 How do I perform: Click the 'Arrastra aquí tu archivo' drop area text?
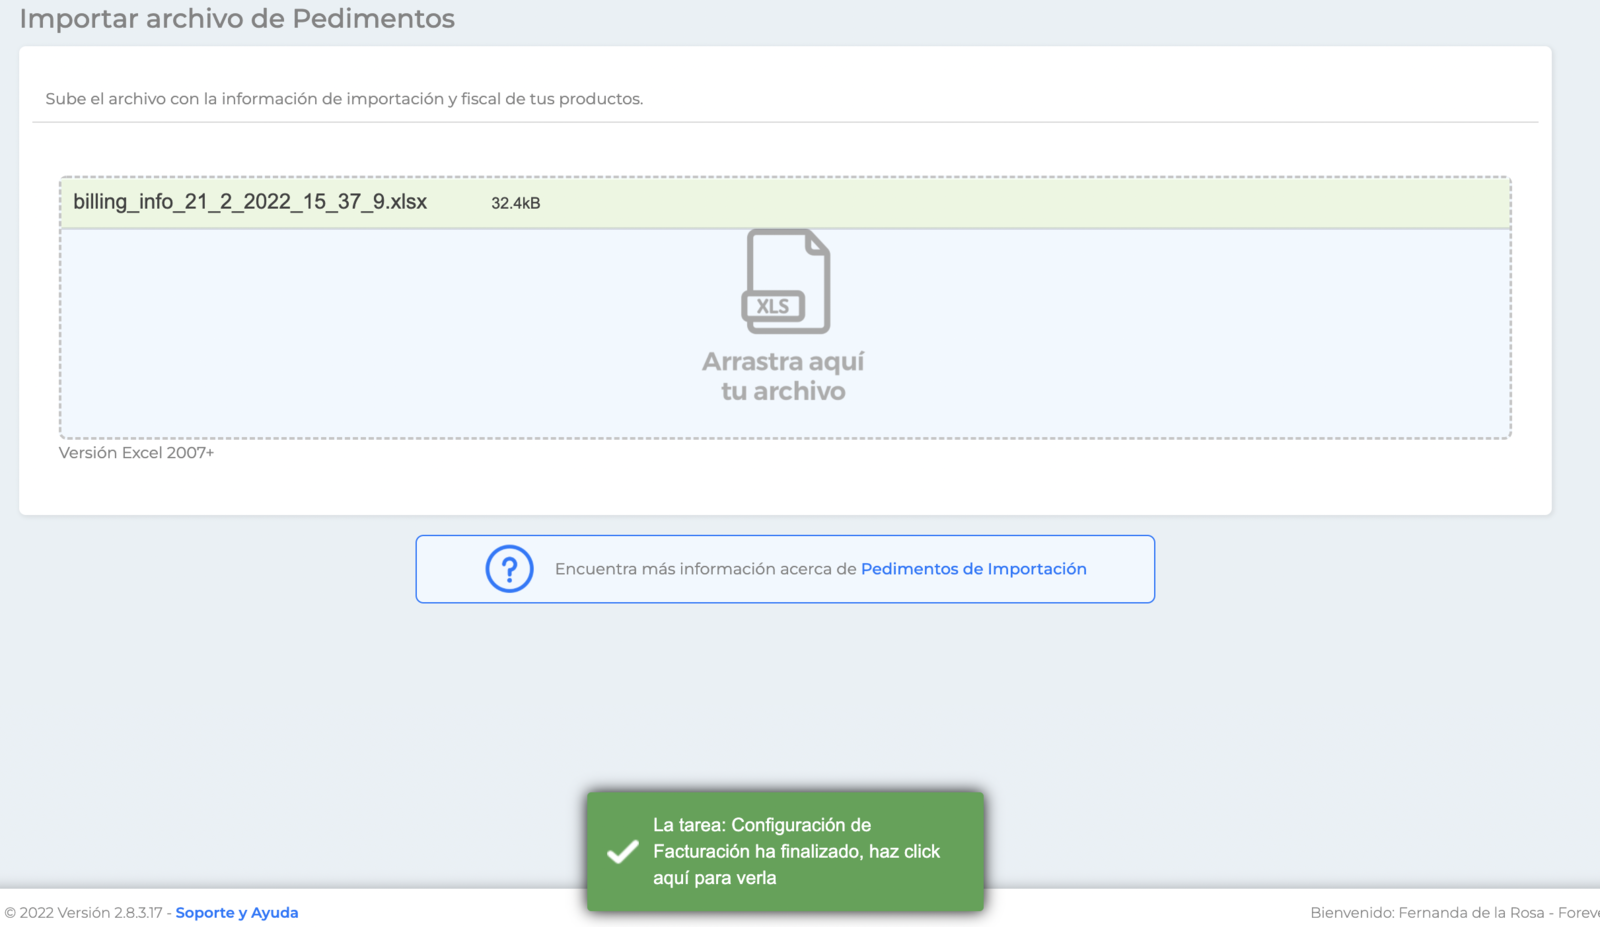coord(783,376)
